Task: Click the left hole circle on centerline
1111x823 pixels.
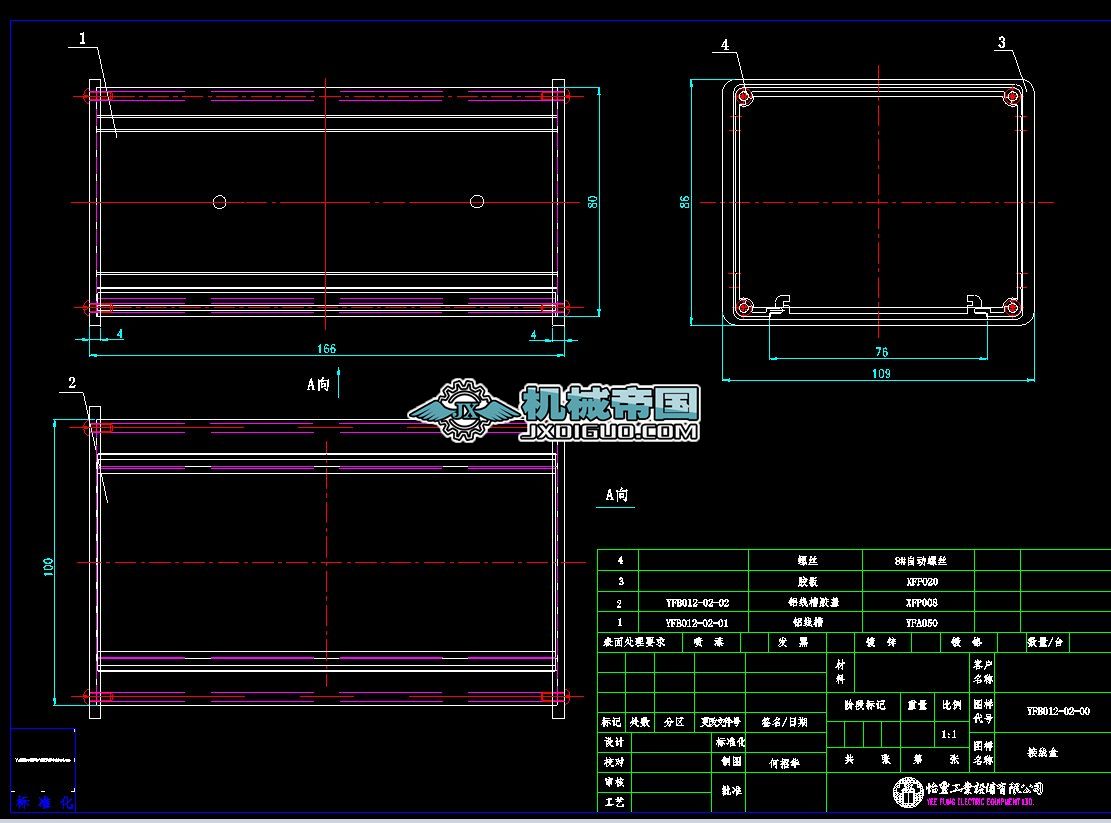Action: [x=220, y=202]
